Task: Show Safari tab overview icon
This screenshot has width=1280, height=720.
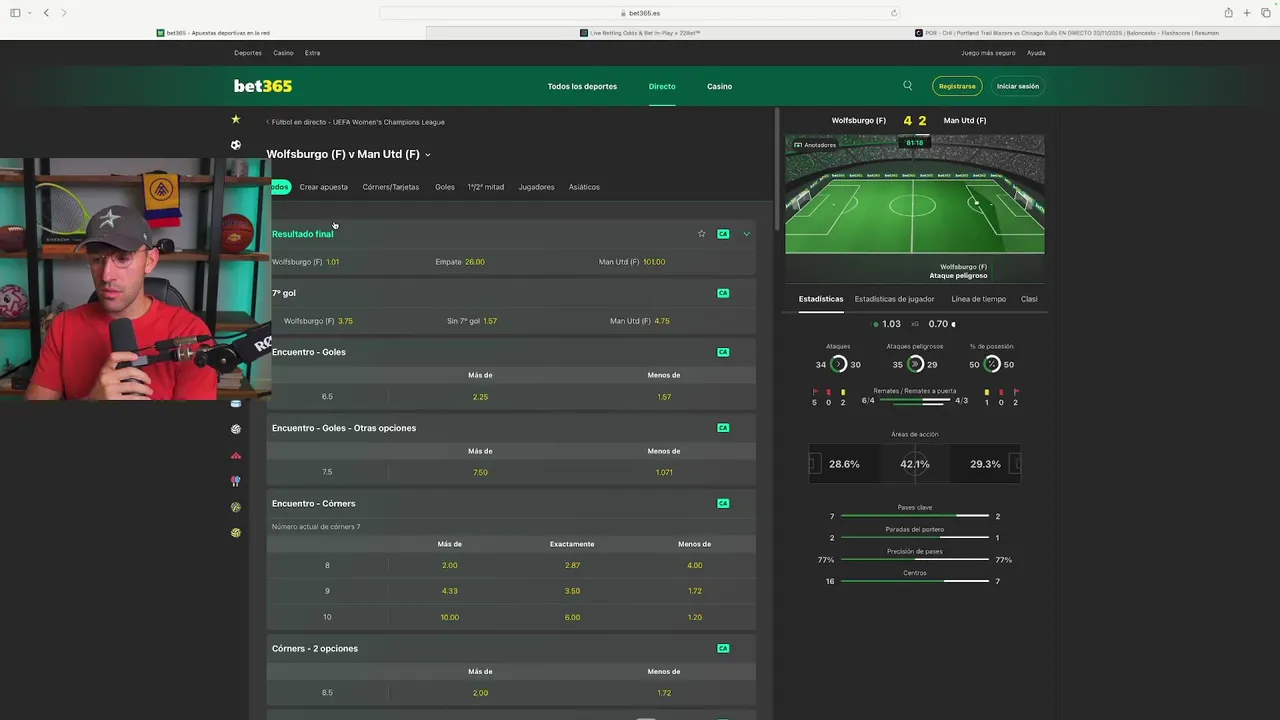Action: point(1265,13)
